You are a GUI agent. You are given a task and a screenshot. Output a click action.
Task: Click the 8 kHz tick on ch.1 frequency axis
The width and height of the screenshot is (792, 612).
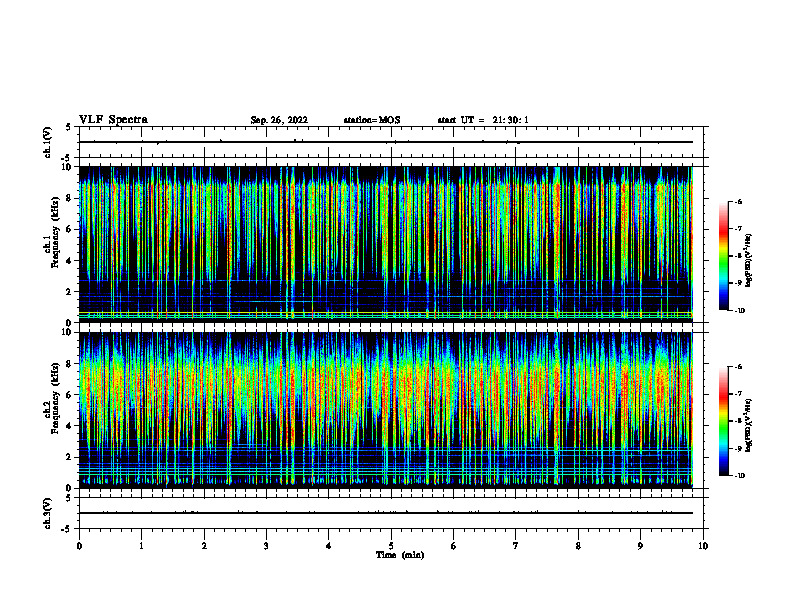(x=70, y=198)
